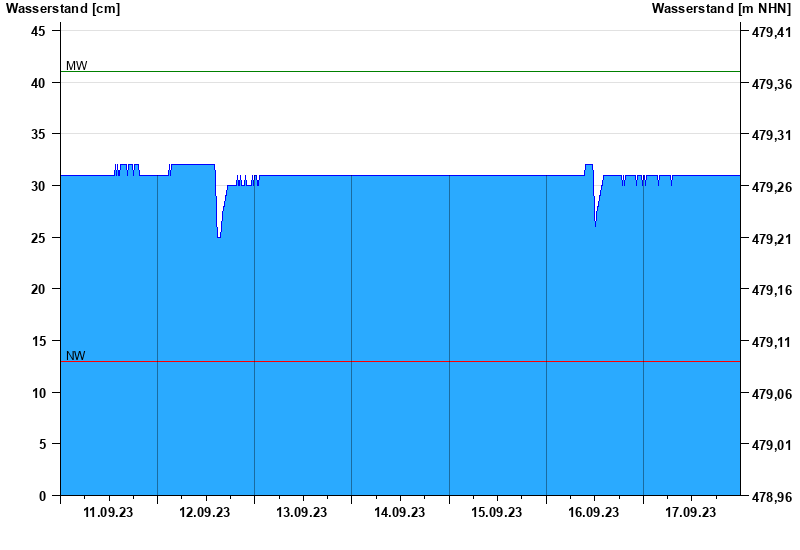This screenshot has height=550, width=800.
Task: Click the 479,26 value on right axis
Action: point(772,187)
